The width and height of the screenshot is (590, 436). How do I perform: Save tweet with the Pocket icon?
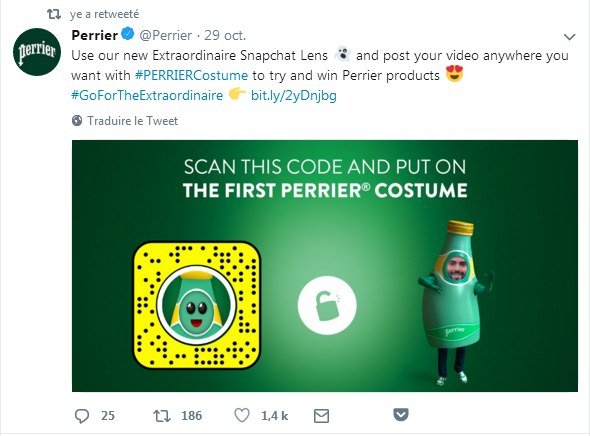pos(401,415)
